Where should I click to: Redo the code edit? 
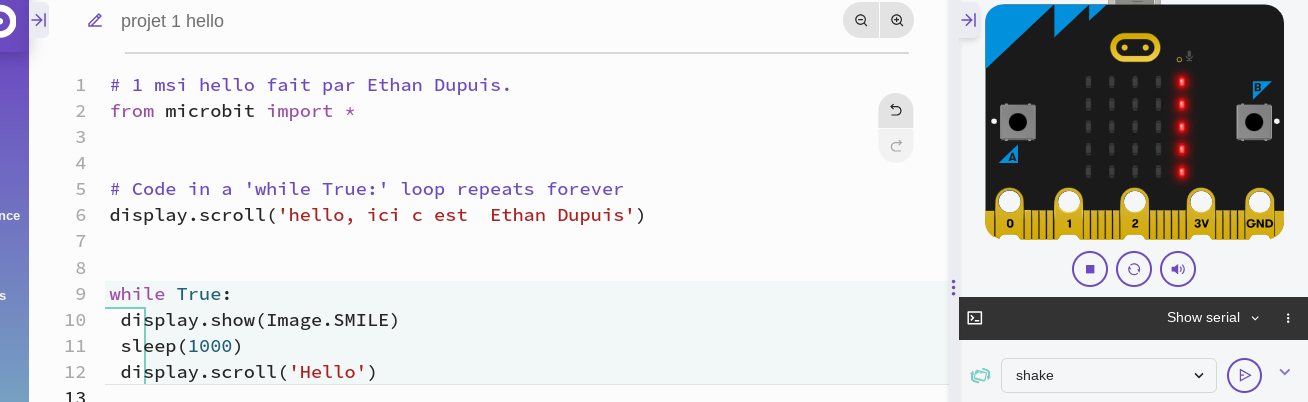tap(896, 146)
